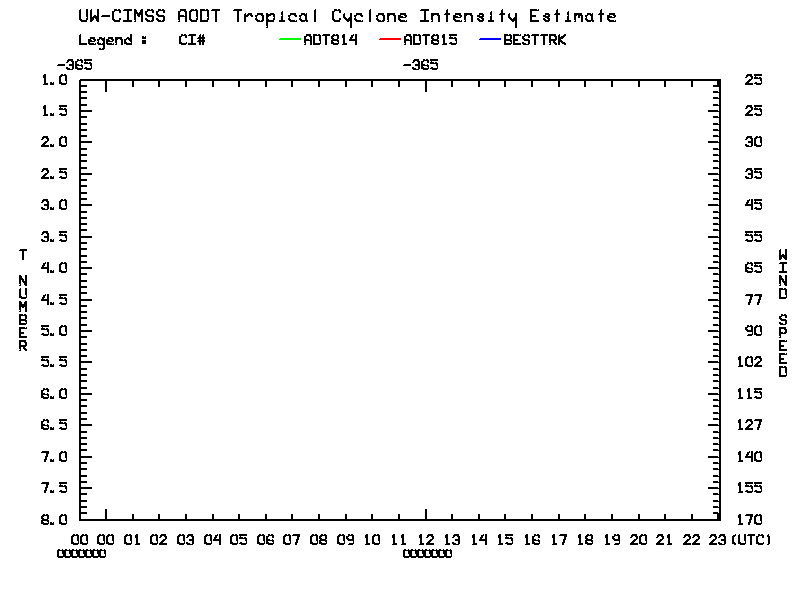Select T number value 4.0 on left axis
800x600 pixels.
coord(55,268)
